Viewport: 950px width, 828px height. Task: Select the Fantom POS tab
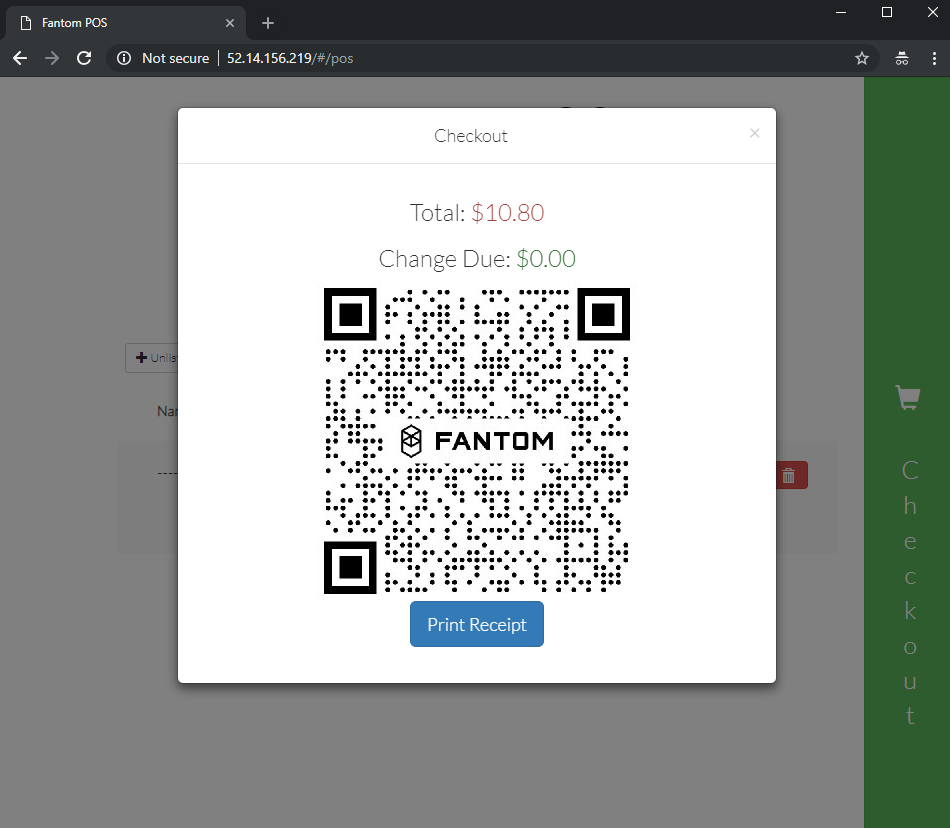[x=125, y=23]
